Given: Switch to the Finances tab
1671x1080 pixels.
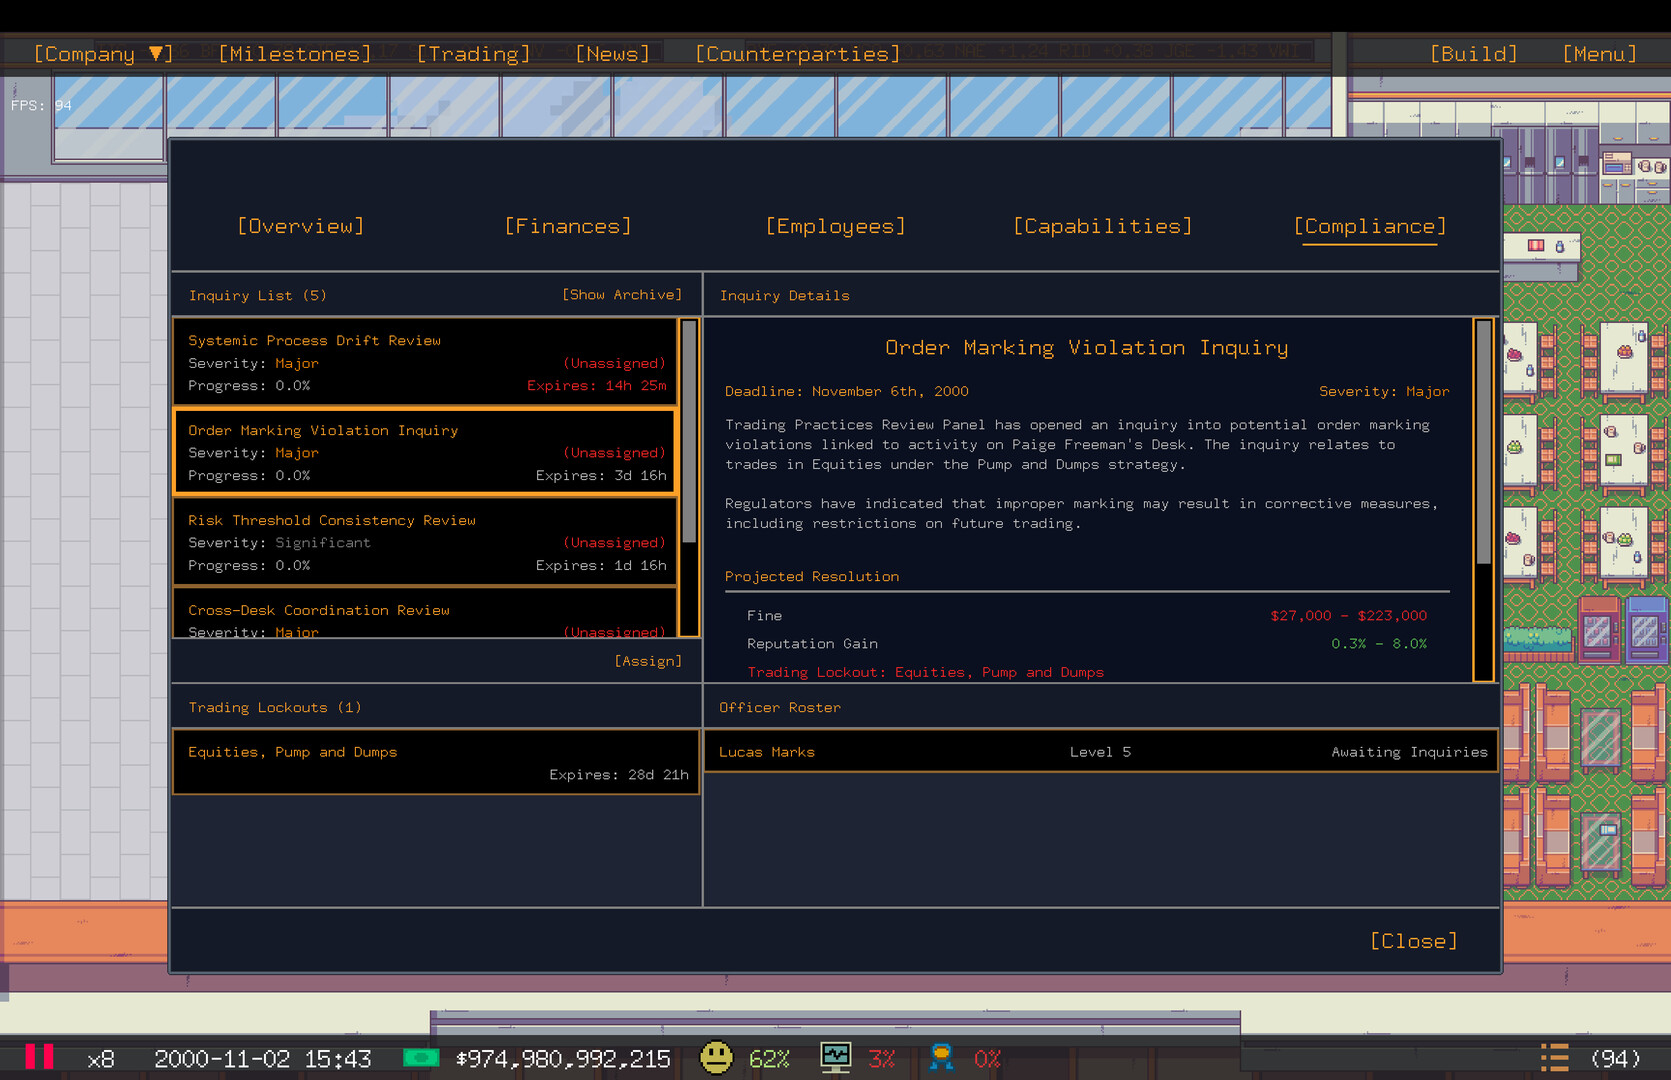Looking at the screenshot, I should pyautogui.click(x=568, y=226).
